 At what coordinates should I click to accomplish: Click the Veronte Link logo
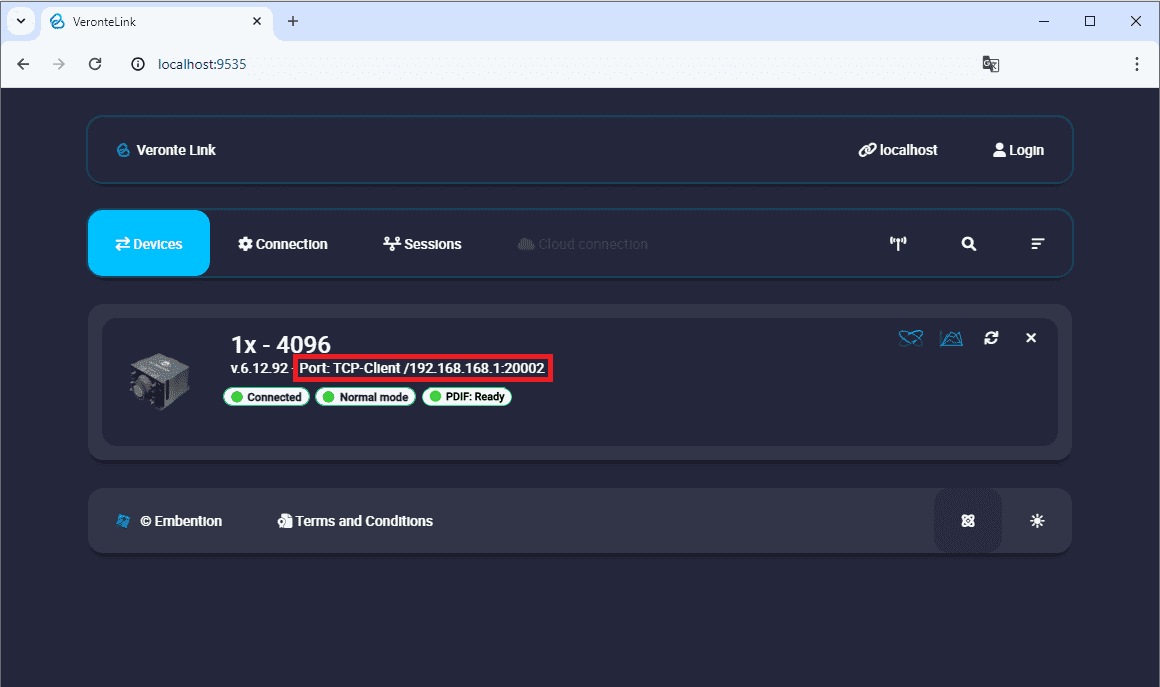tap(166, 150)
